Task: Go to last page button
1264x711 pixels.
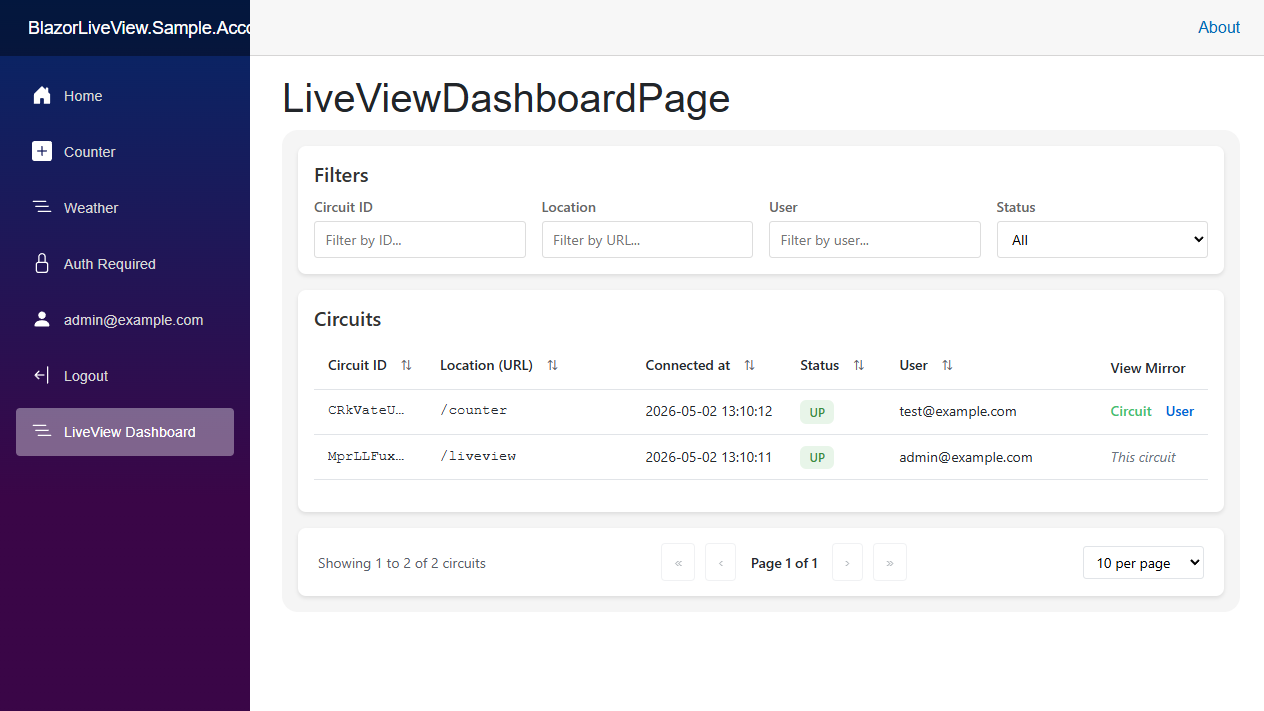Action: pos(890,562)
